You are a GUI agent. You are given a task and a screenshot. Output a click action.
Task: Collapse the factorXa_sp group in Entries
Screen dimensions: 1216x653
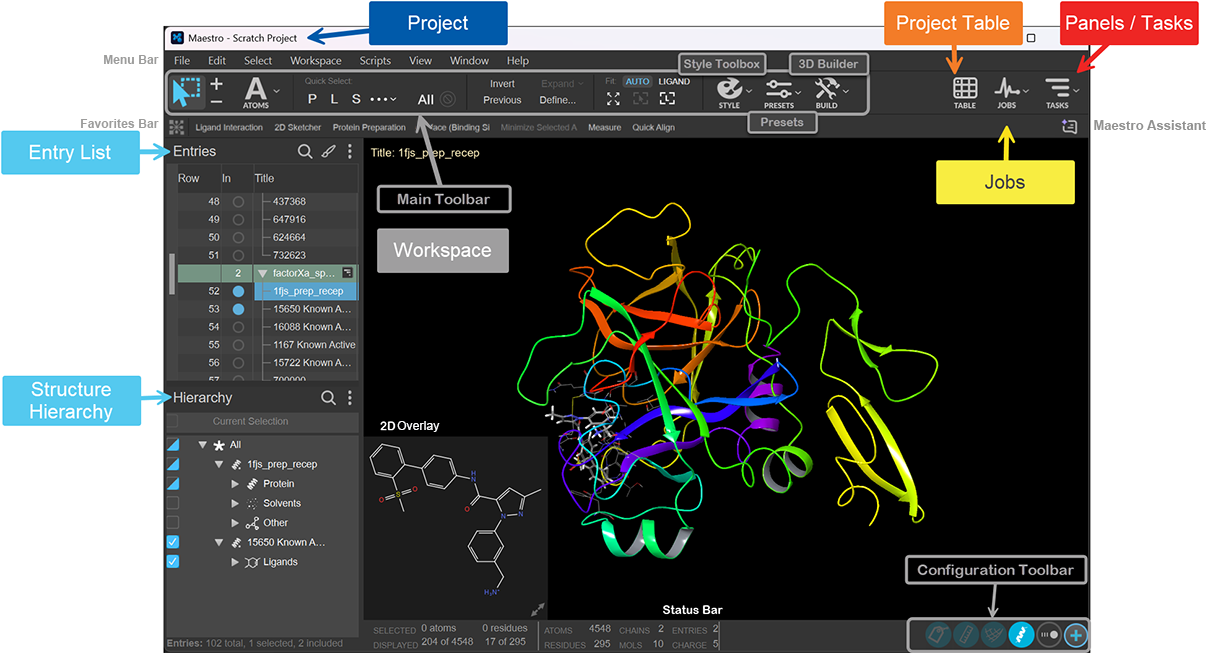[263, 273]
